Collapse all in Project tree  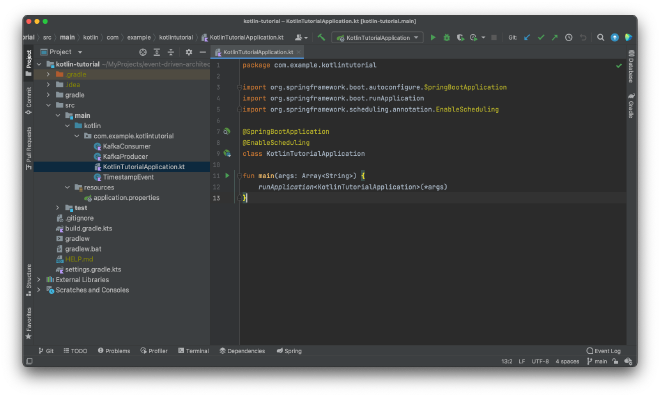point(170,52)
